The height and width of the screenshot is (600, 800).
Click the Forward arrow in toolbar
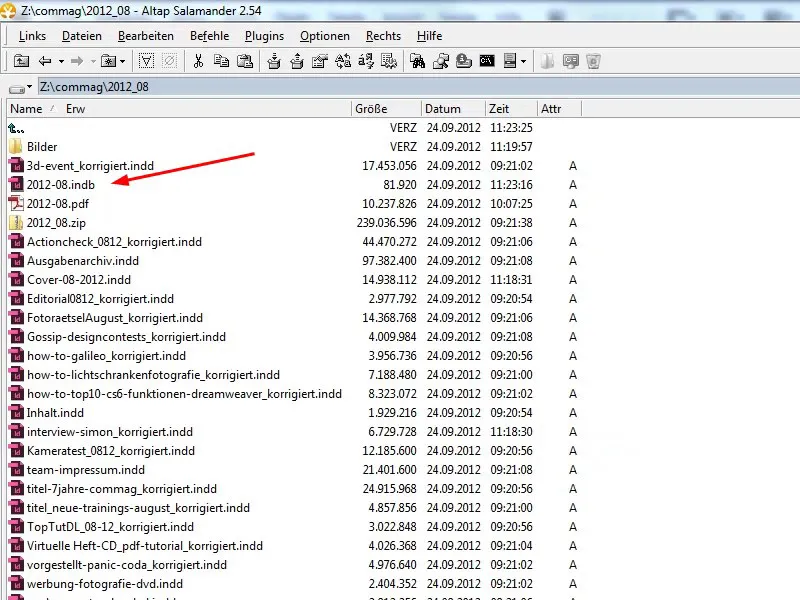click(77, 61)
